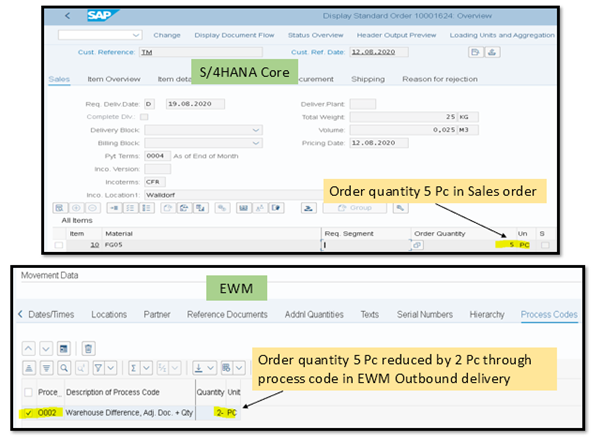
Task: Select the row checkbox for item 10
Action: pyautogui.click(x=59, y=244)
